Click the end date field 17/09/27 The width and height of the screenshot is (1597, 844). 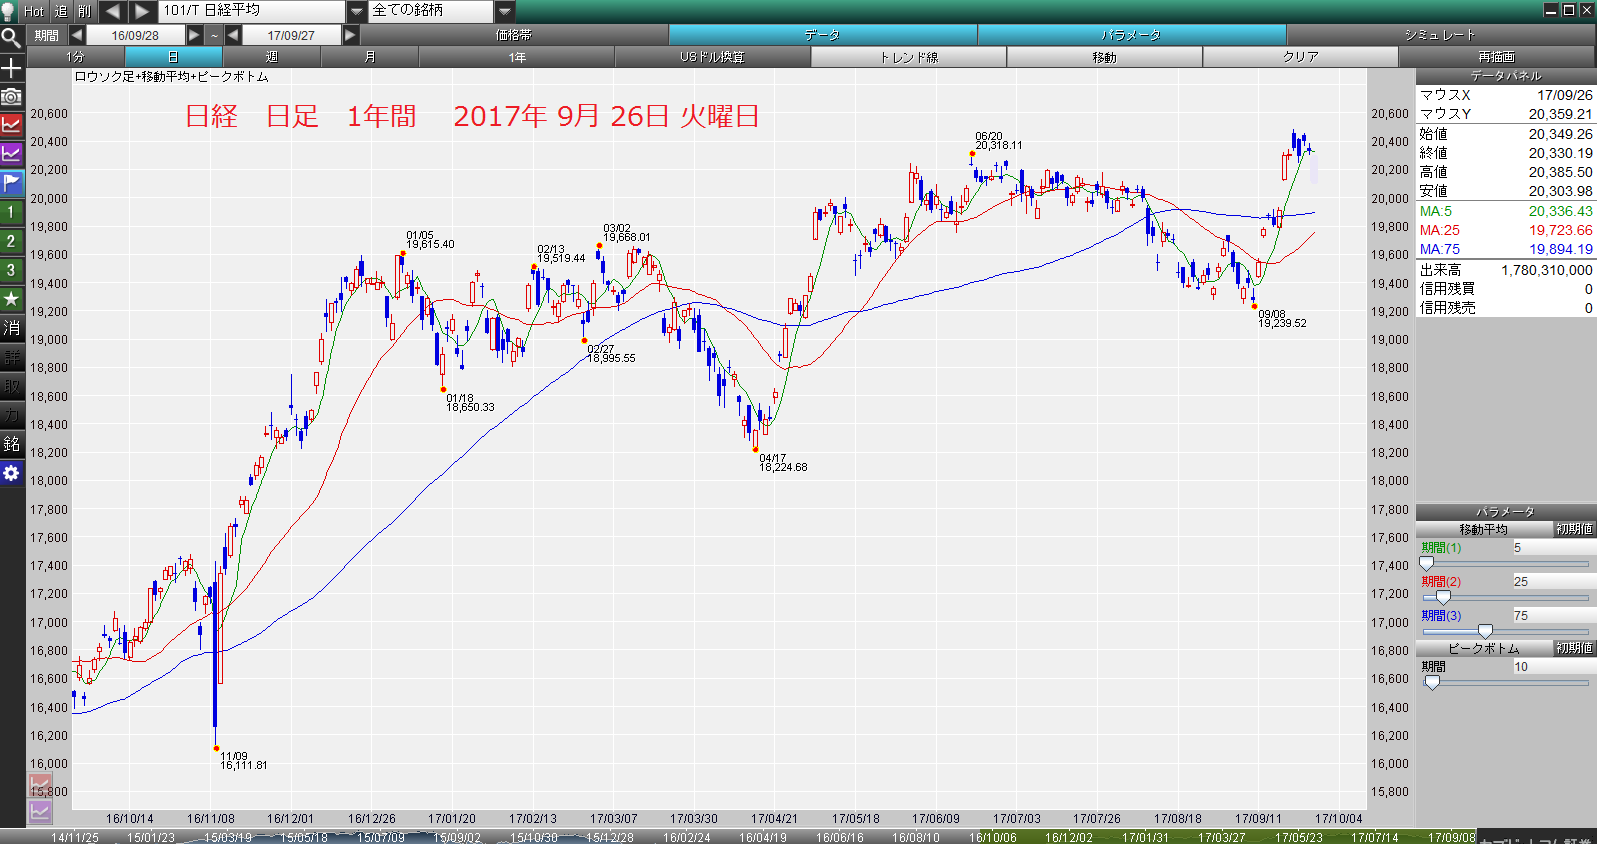pos(291,35)
